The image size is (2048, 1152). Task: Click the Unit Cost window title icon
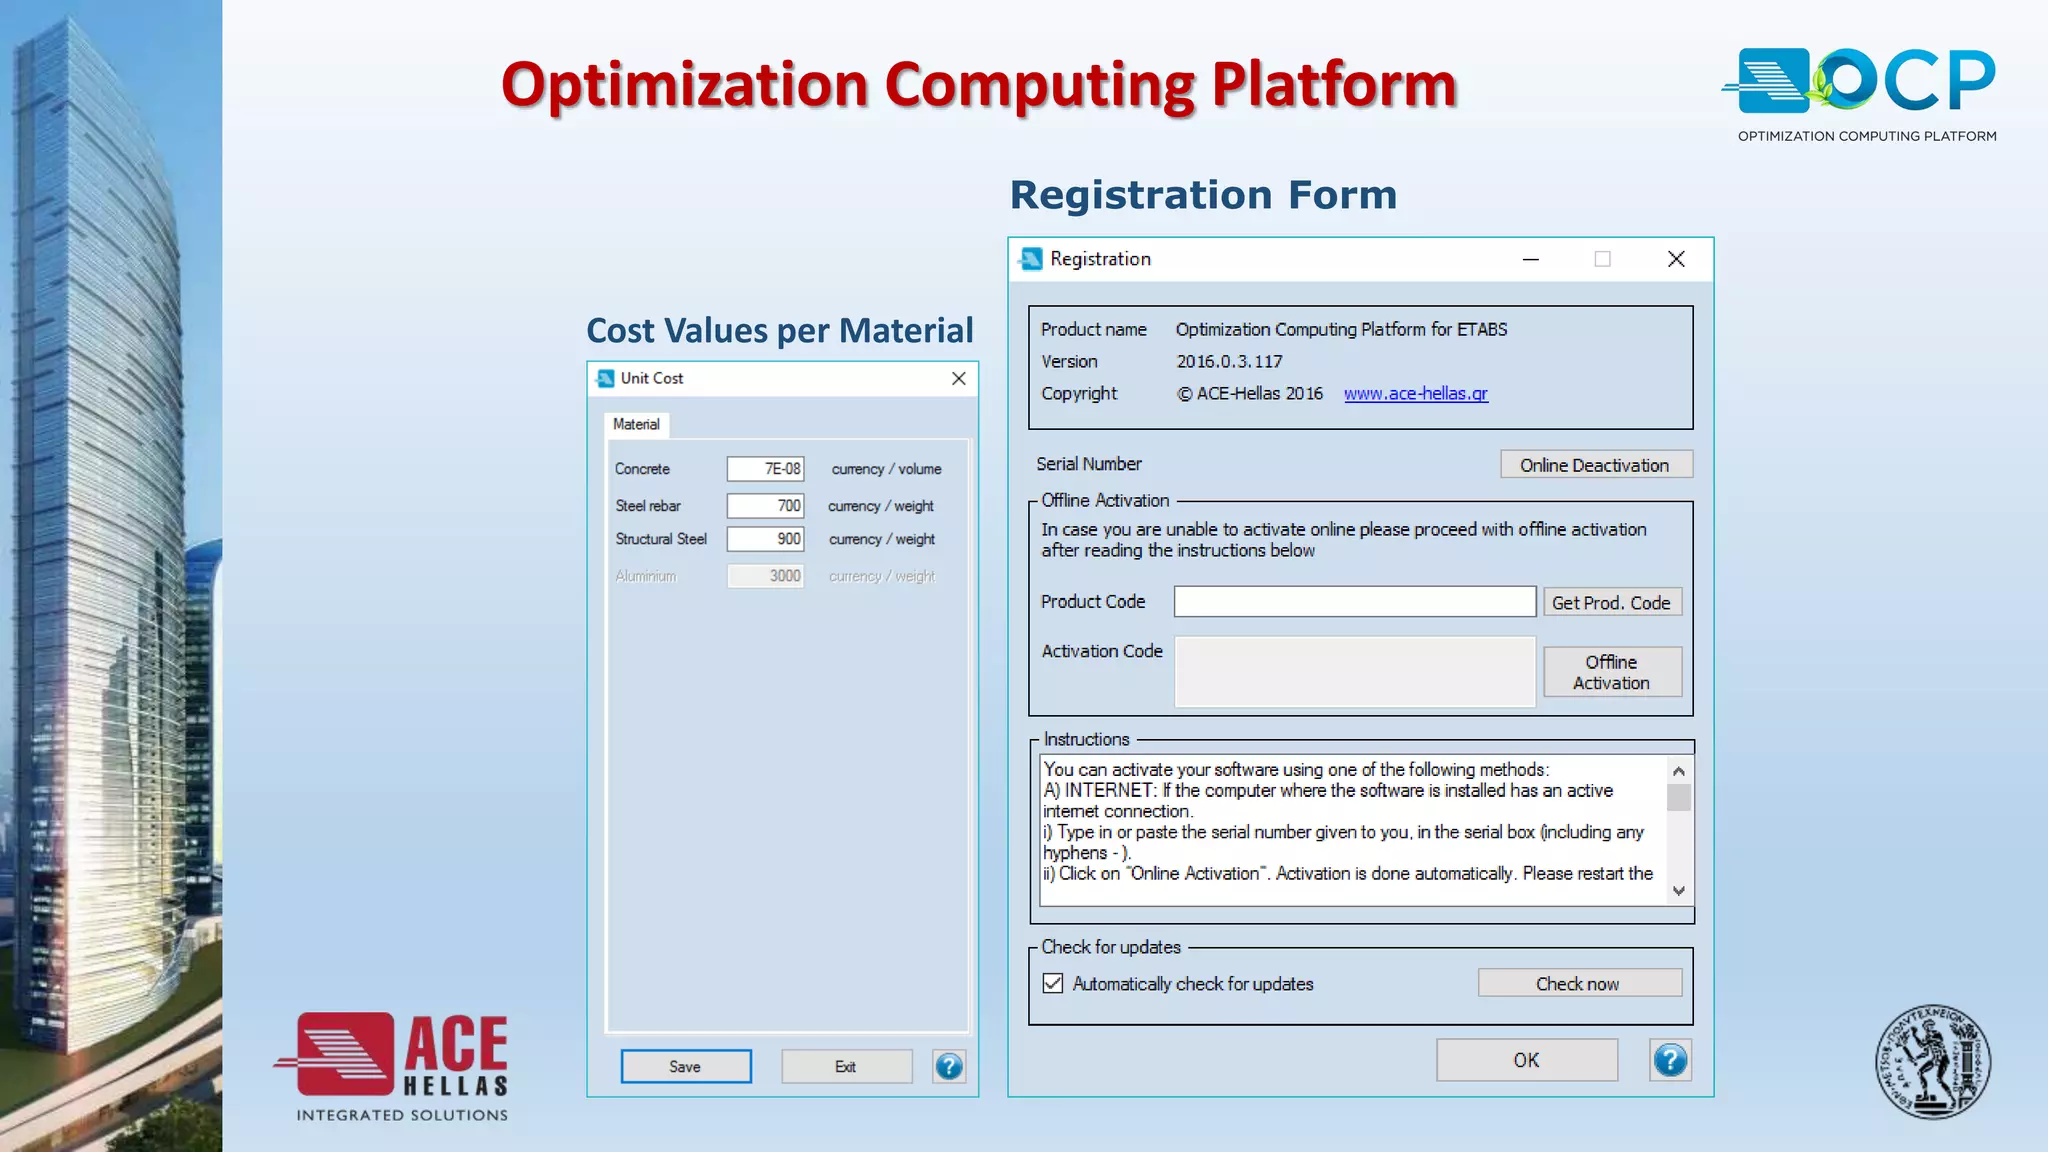pos(605,378)
